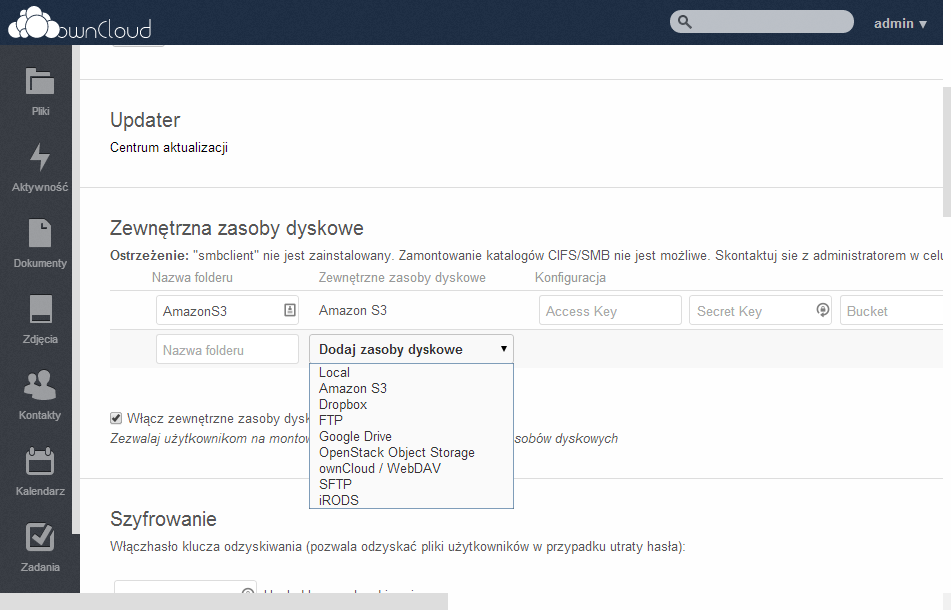This screenshot has height=610, width=951.
Task: Click the Konfiguracja column header
Action: pos(570,278)
